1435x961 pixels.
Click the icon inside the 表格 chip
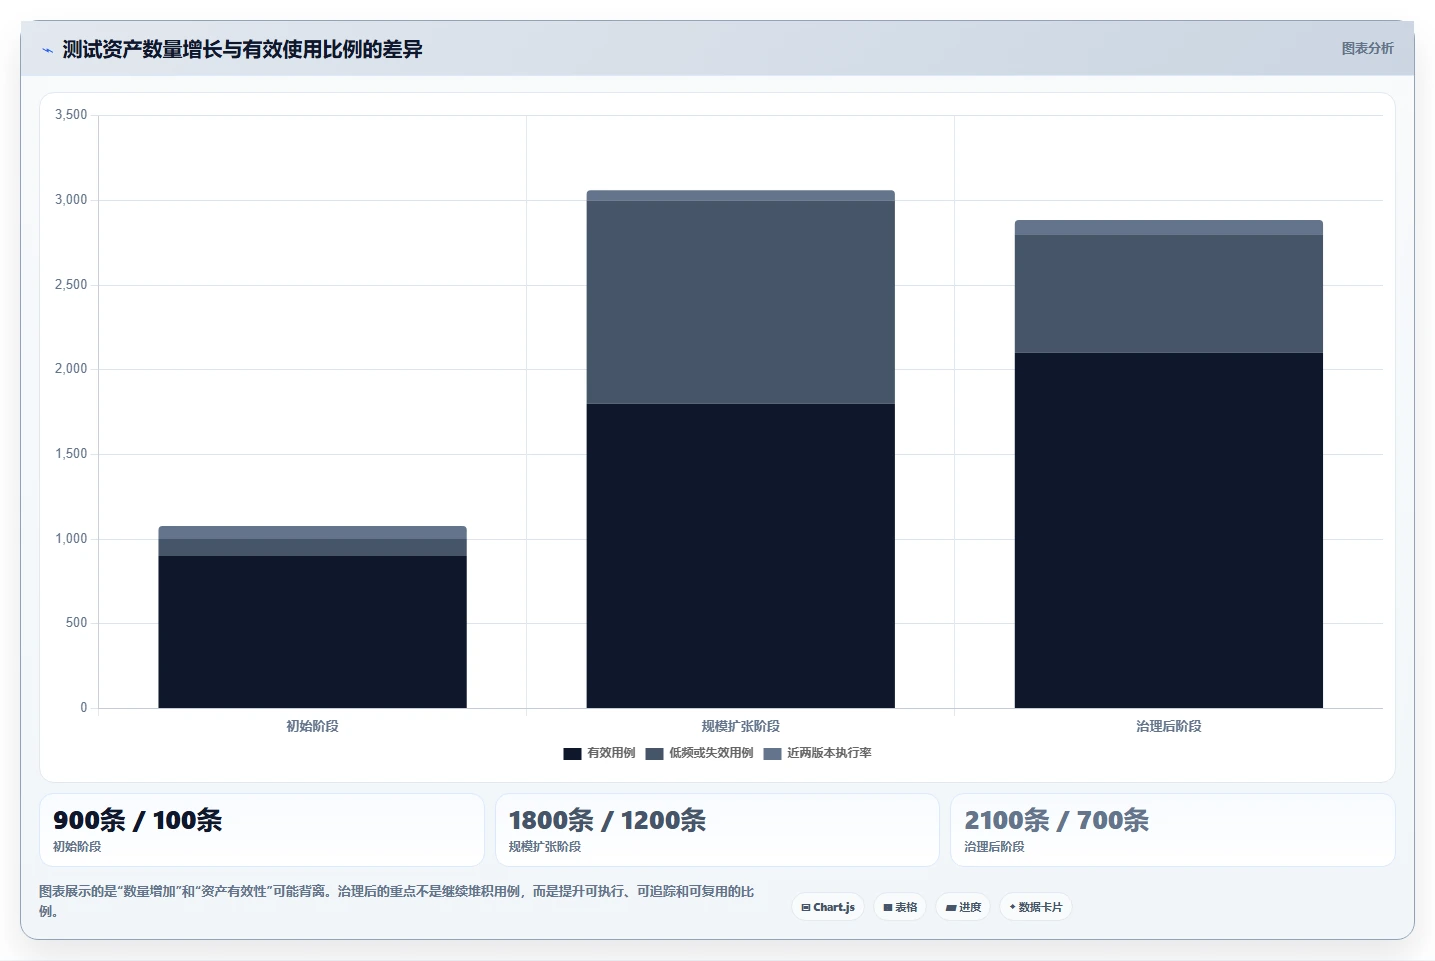point(888,908)
